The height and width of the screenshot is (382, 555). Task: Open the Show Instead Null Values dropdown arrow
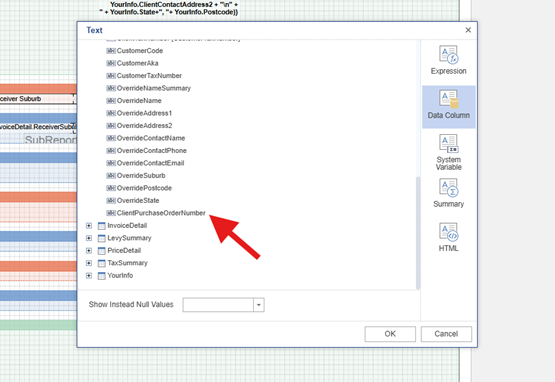click(x=259, y=305)
